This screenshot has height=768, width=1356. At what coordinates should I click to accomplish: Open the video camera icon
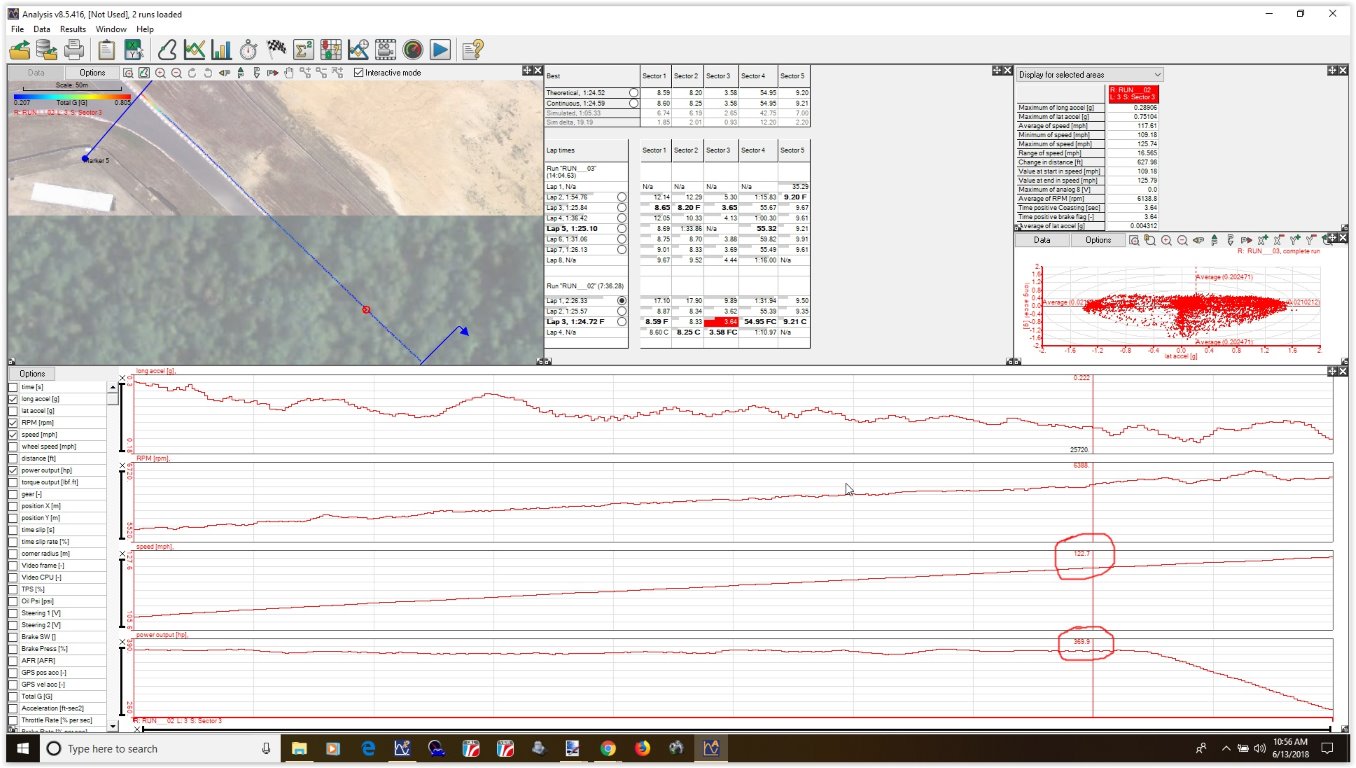click(385, 49)
